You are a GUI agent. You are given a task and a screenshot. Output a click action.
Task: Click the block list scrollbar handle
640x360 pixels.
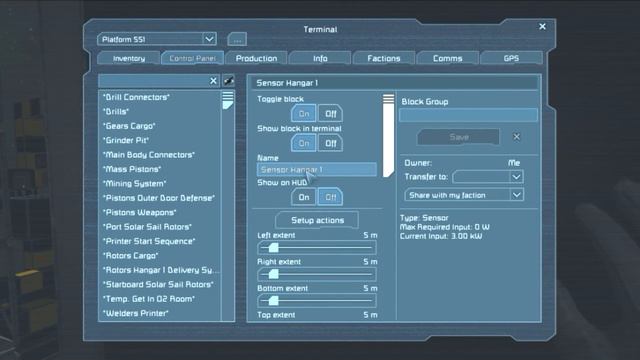coord(228,100)
